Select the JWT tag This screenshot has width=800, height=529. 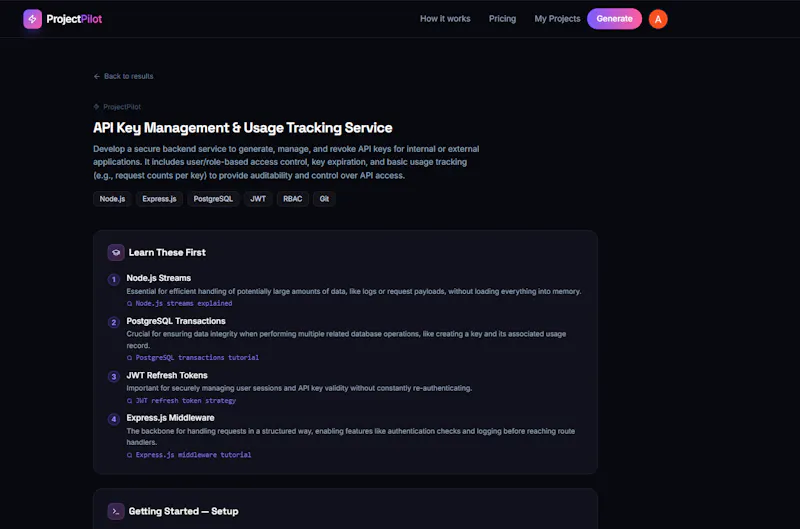[x=258, y=199]
